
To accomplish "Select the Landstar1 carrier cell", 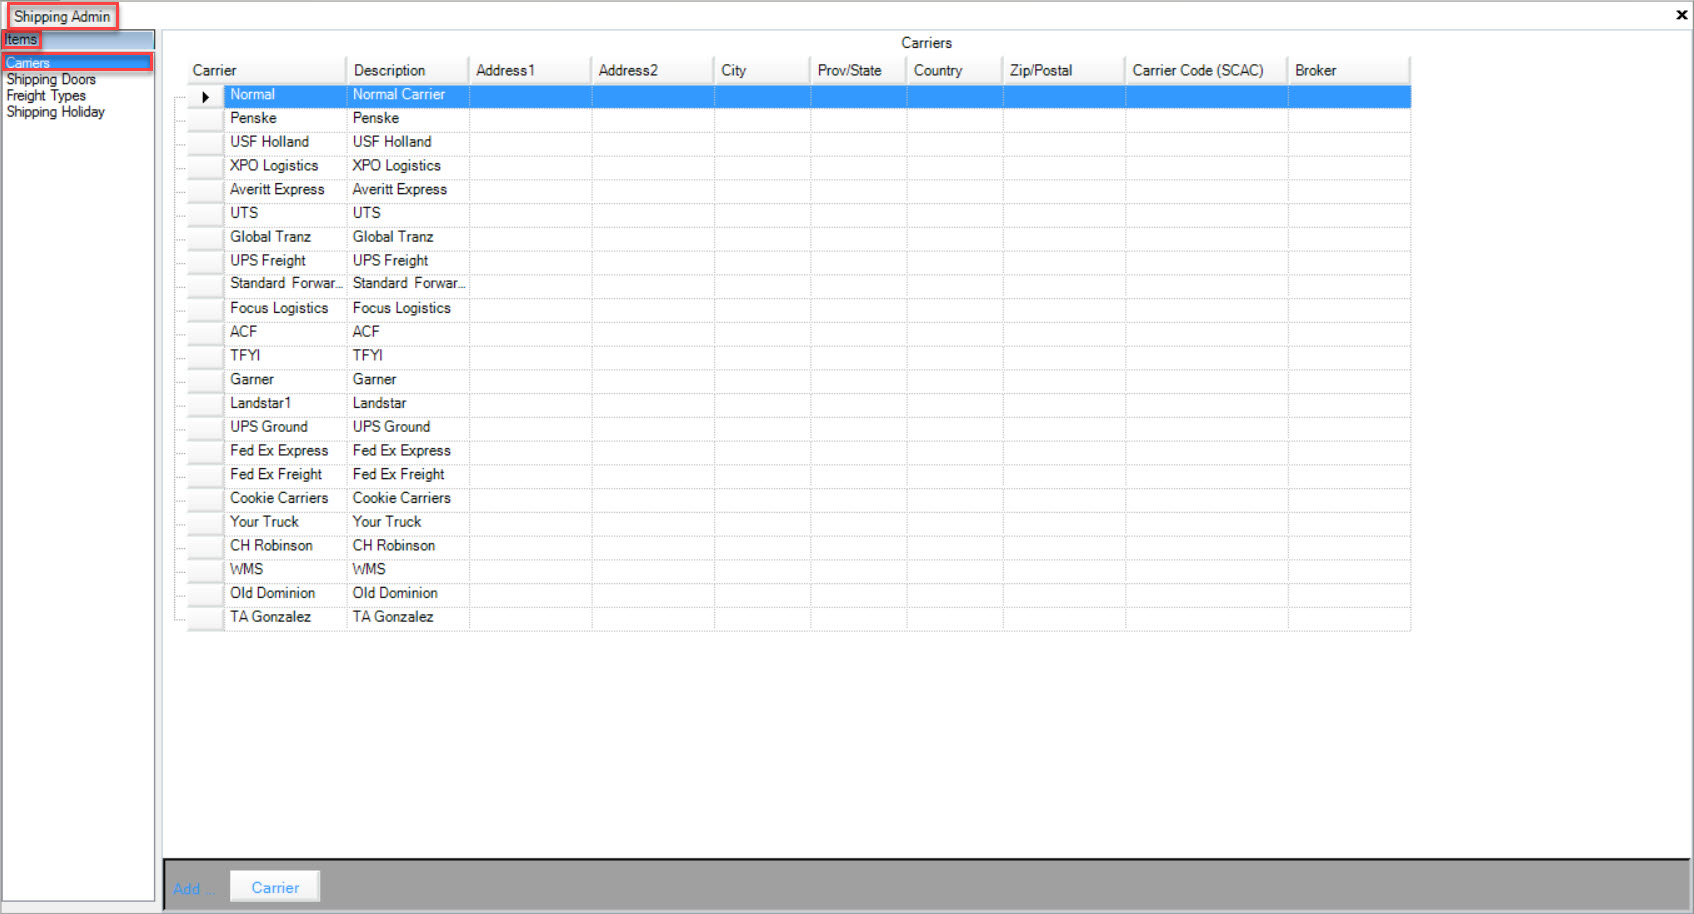I will pyautogui.click(x=285, y=403).
